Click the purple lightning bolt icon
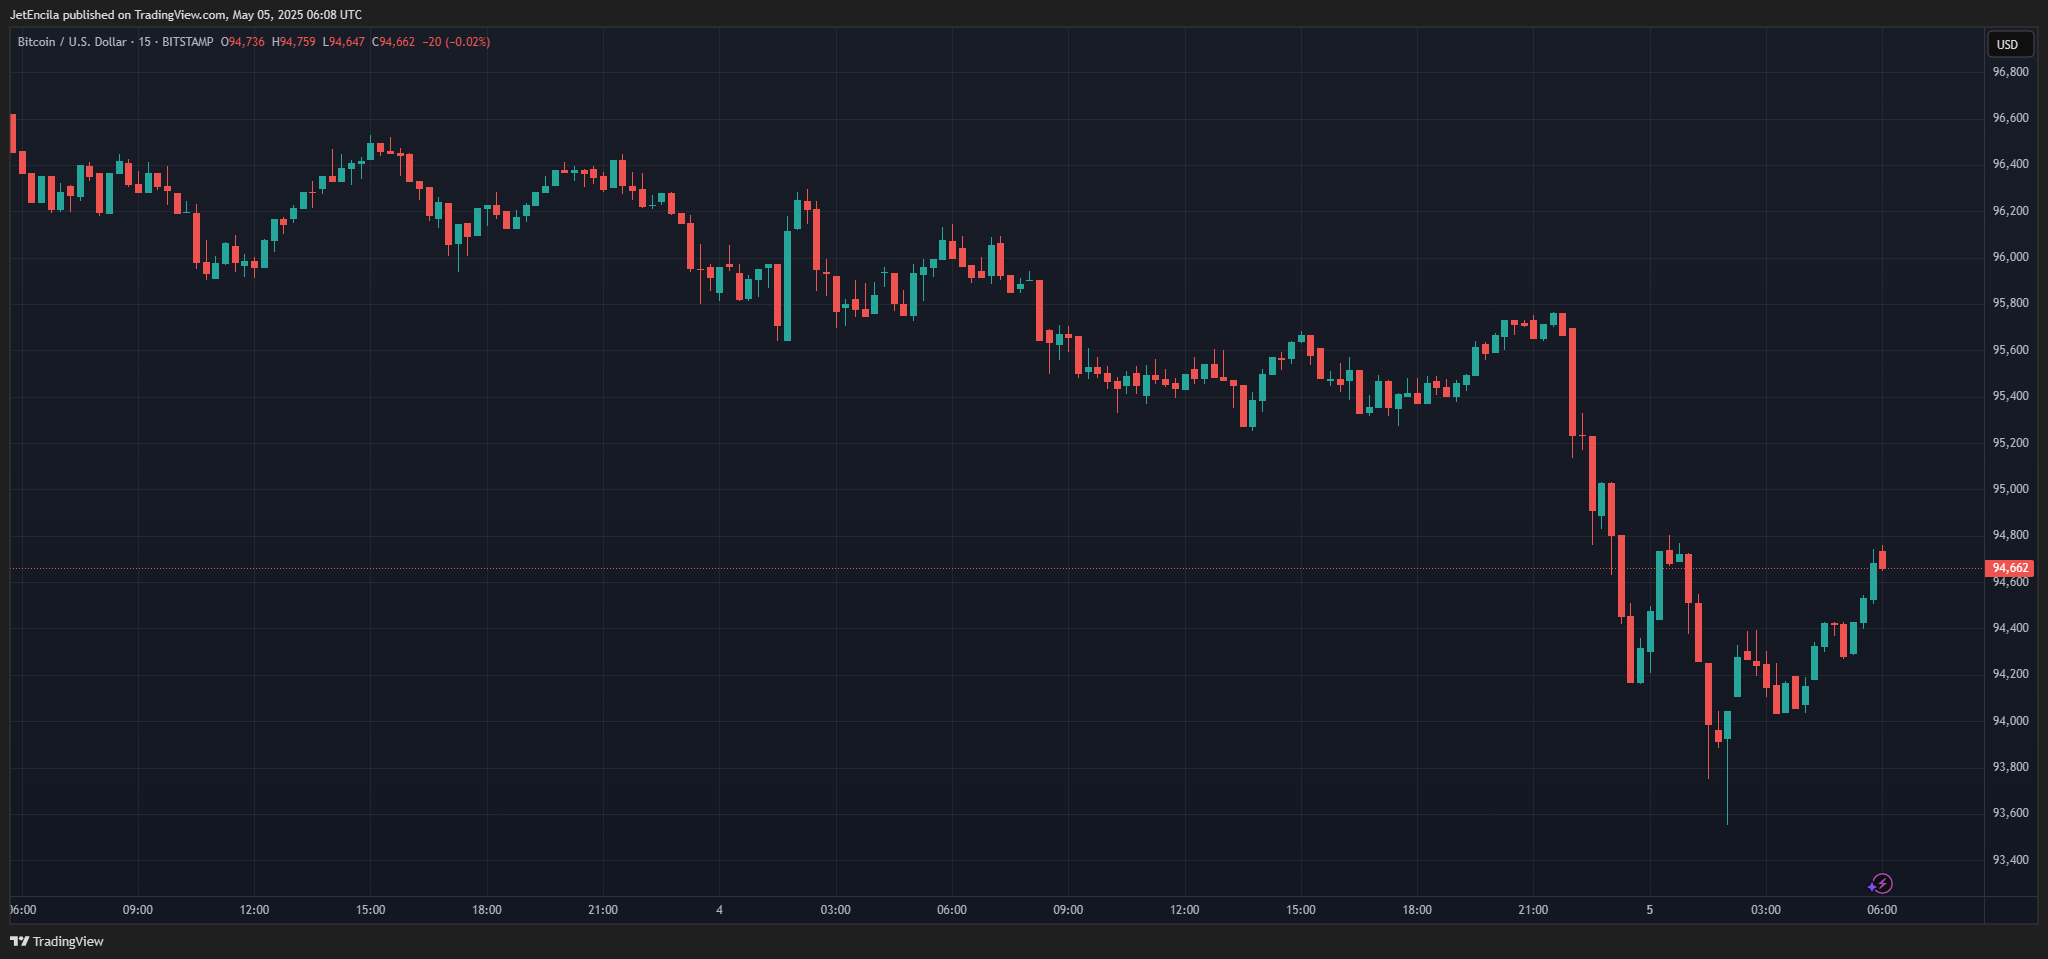 click(1881, 884)
